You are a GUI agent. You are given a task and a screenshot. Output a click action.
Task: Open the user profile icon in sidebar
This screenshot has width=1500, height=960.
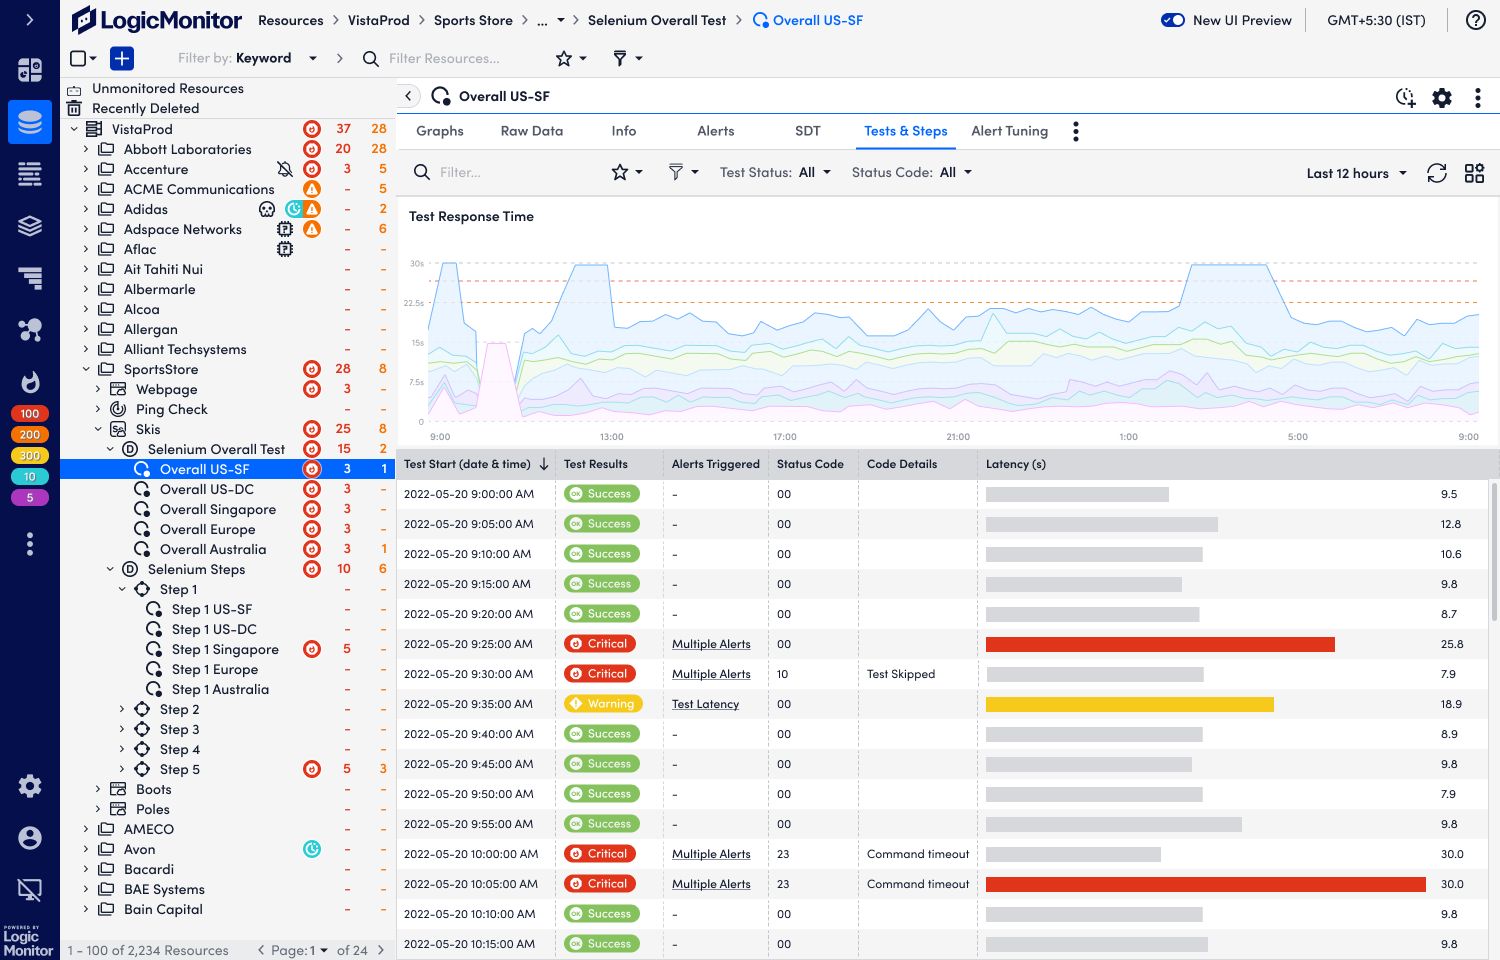30,838
